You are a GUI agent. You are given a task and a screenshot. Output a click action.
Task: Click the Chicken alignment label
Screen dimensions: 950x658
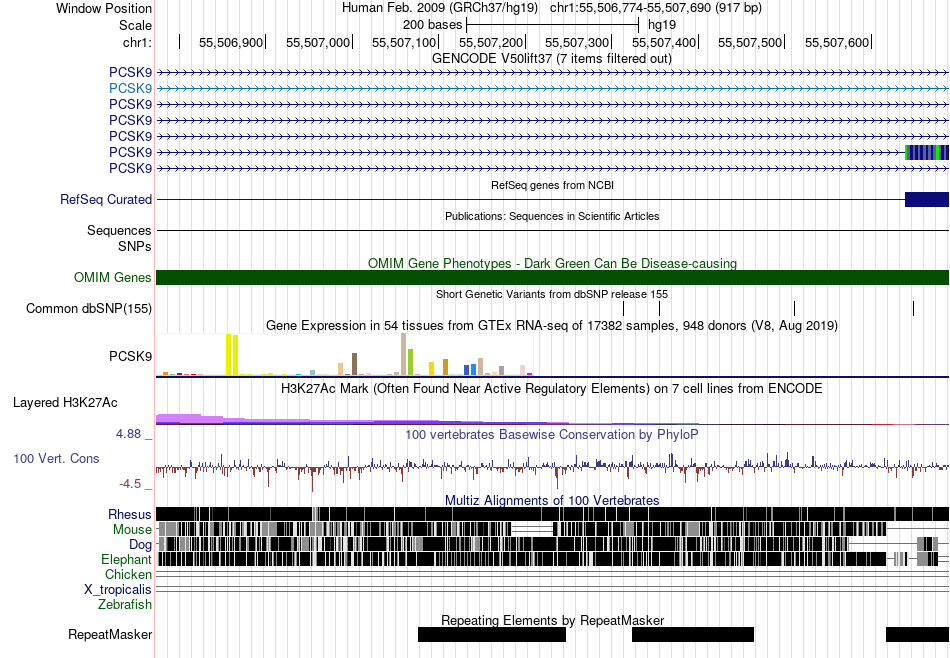[128, 574]
